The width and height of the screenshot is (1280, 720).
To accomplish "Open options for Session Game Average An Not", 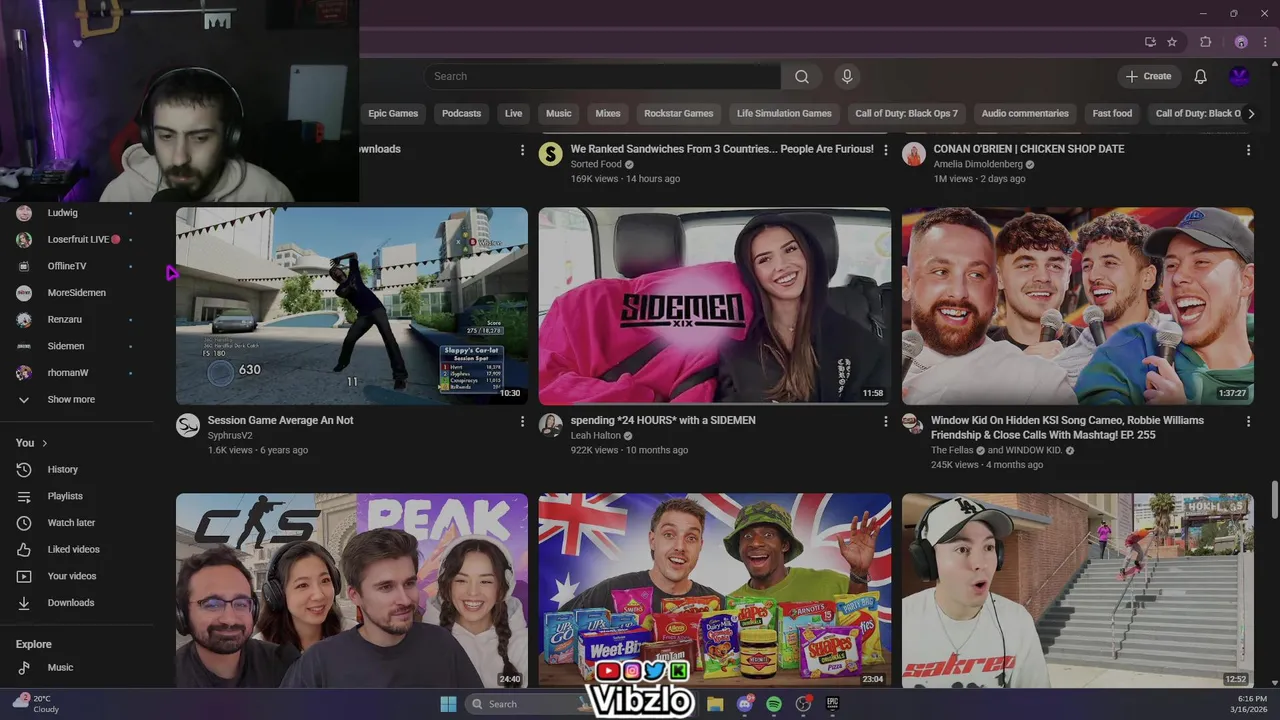I will (x=522, y=422).
